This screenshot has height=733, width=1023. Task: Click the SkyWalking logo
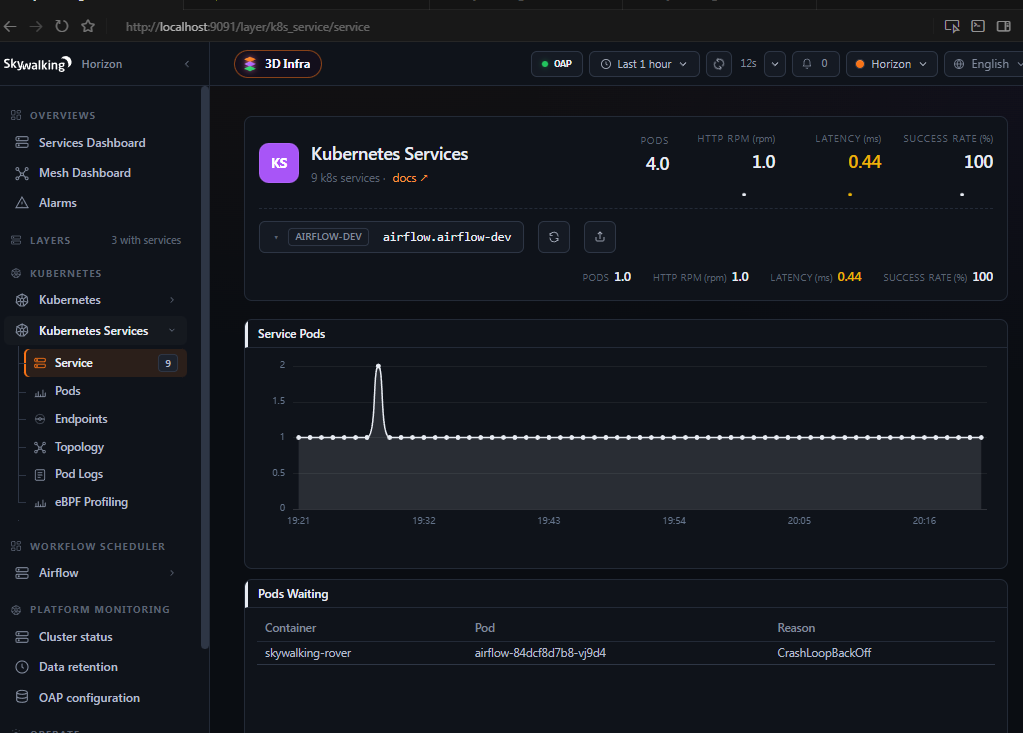pyautogui.click(x=37, y=64)
